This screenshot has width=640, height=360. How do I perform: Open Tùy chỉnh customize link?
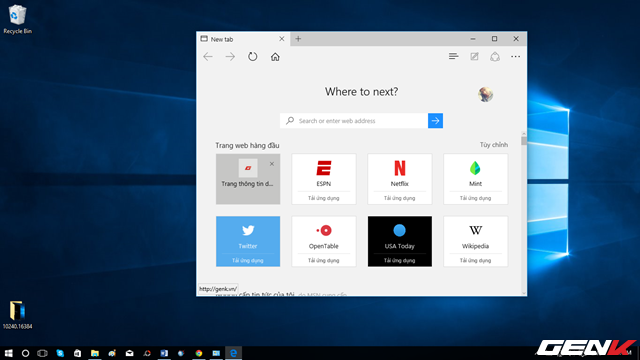(x=494, y=145)
